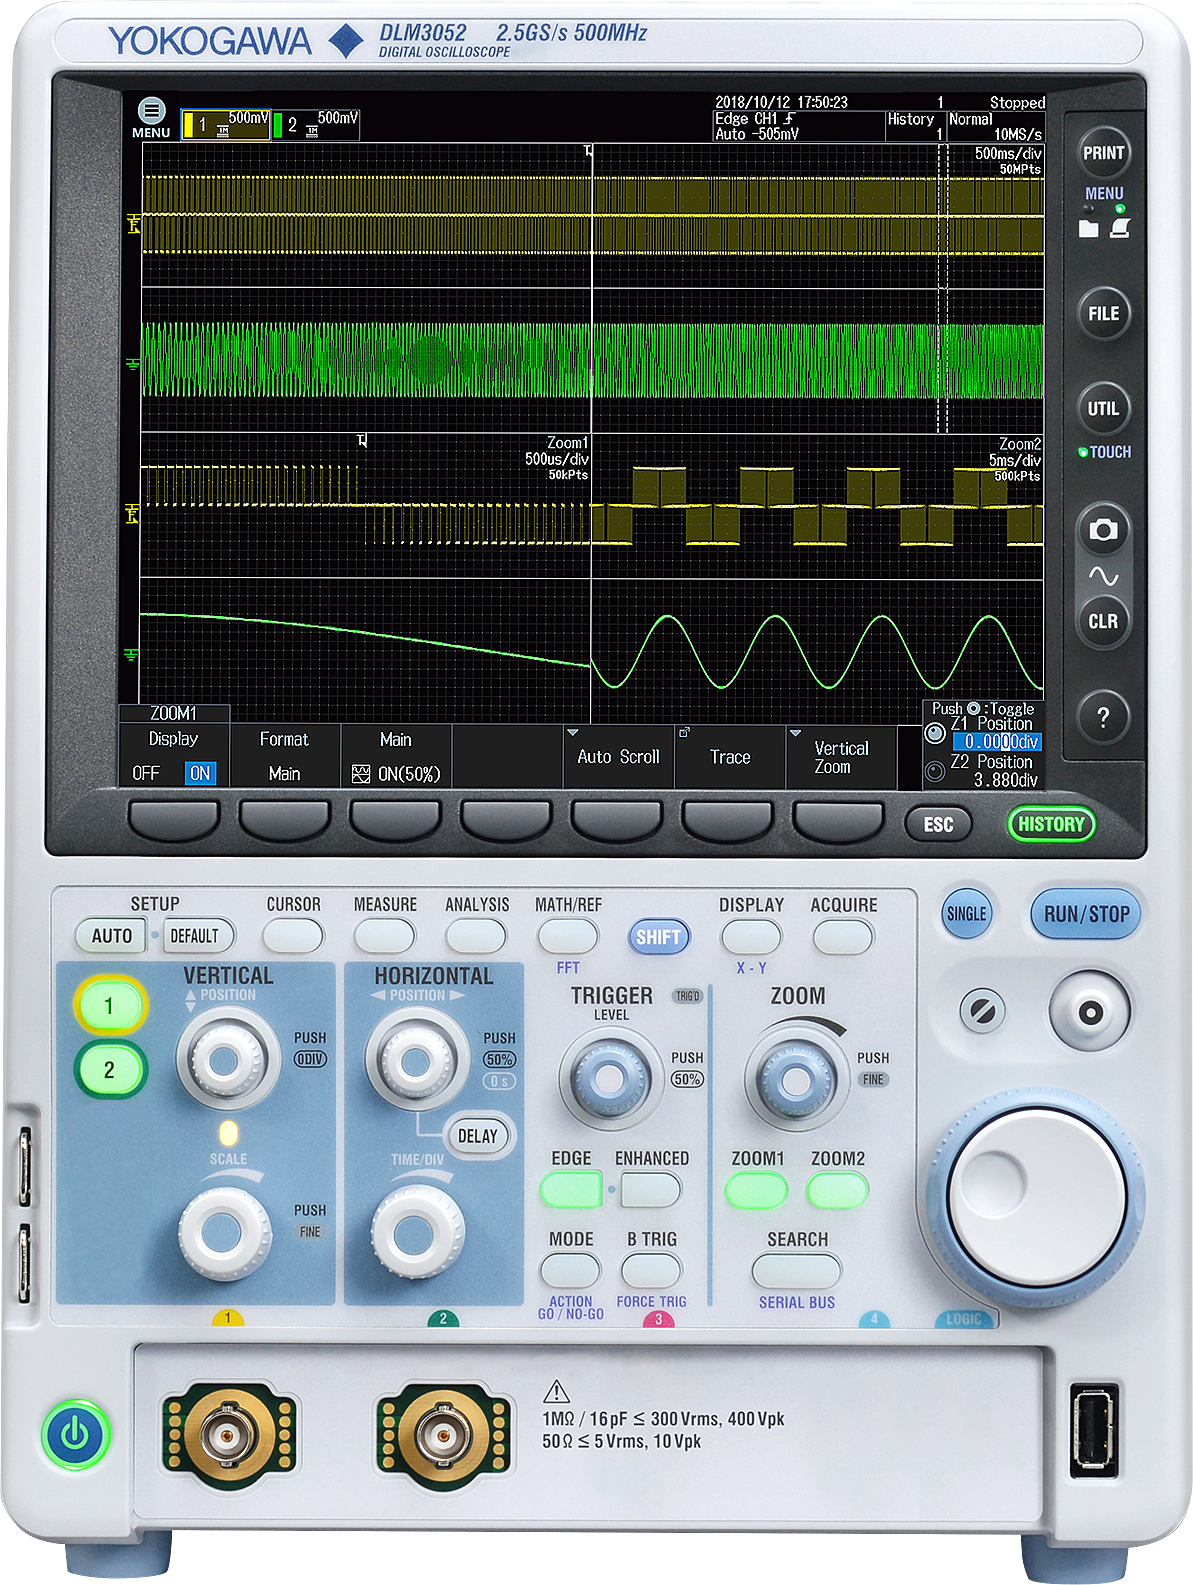Toggle the lit HISTORY button

tap(1051, 824)
